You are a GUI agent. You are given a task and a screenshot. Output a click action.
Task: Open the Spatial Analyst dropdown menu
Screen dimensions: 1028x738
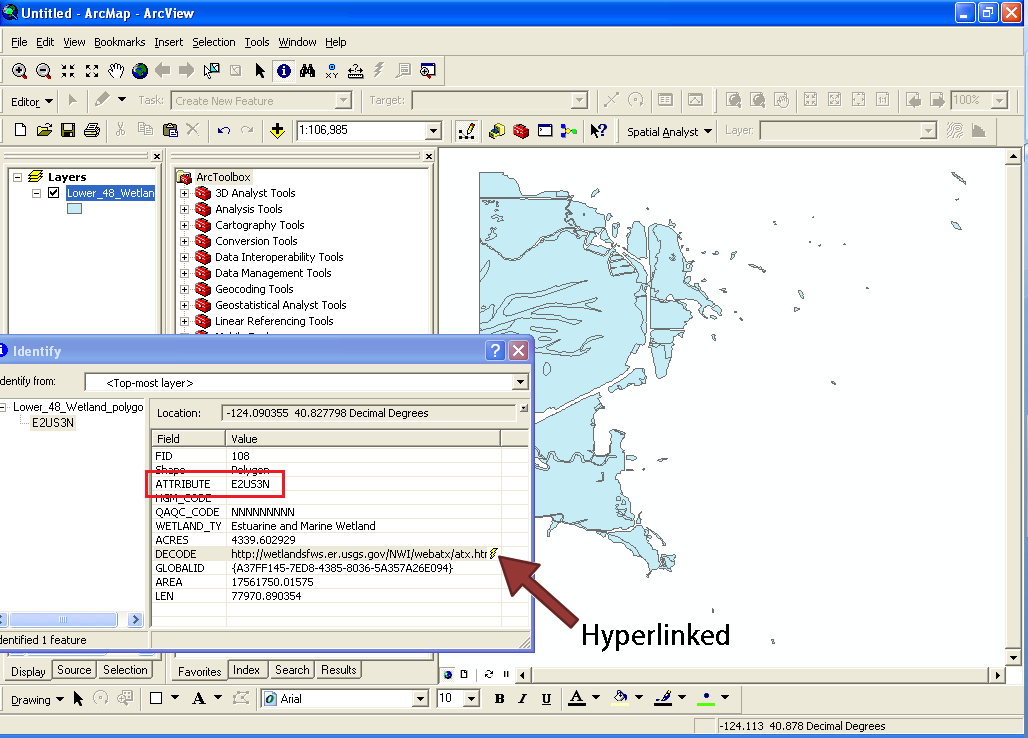667,131
